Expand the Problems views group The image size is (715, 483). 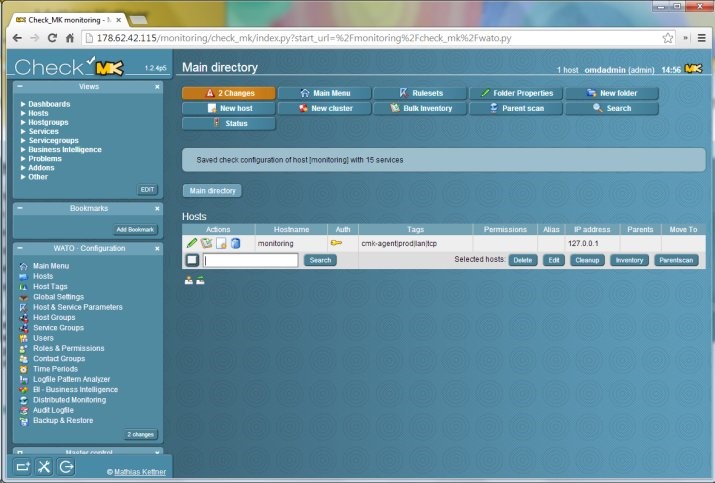pos(24,158)
